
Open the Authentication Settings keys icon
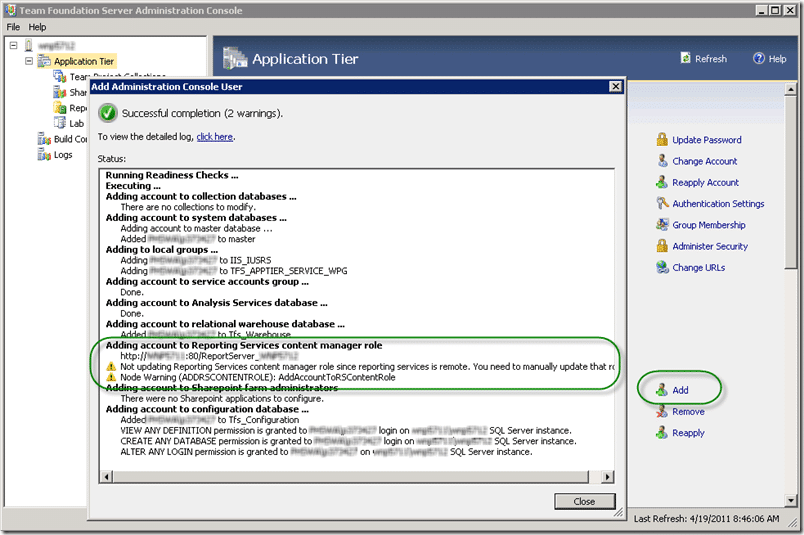662,204
